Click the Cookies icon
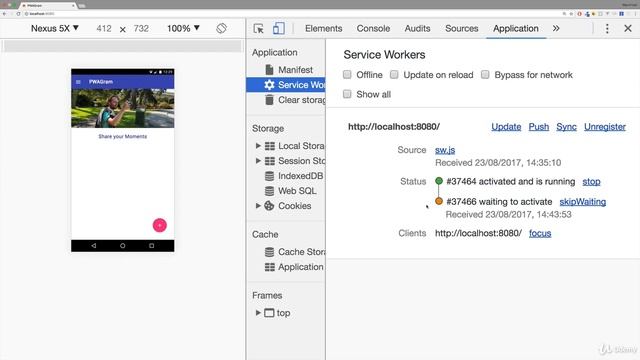The height and width of the screenshot is (360, 640). pos(269,206)
